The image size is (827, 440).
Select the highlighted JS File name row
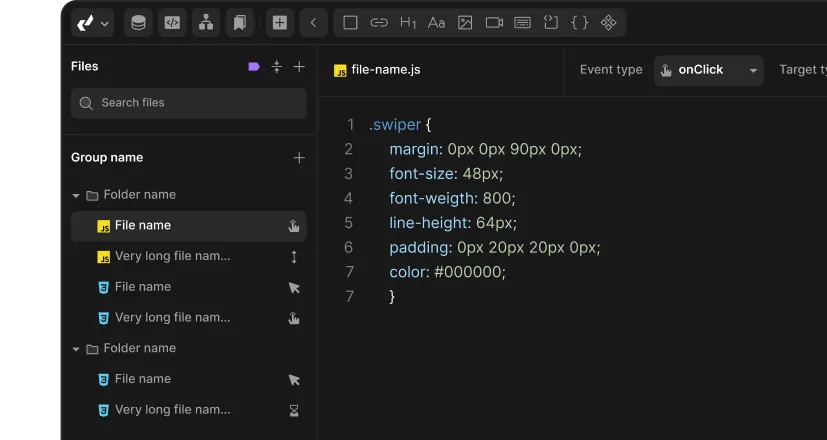(188, 226)
